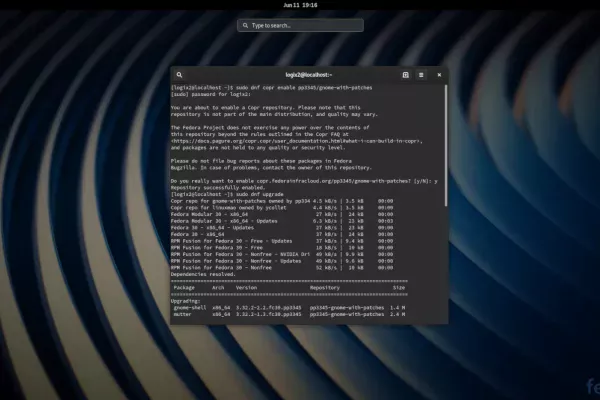Close the terminal window

pos(439,75)
